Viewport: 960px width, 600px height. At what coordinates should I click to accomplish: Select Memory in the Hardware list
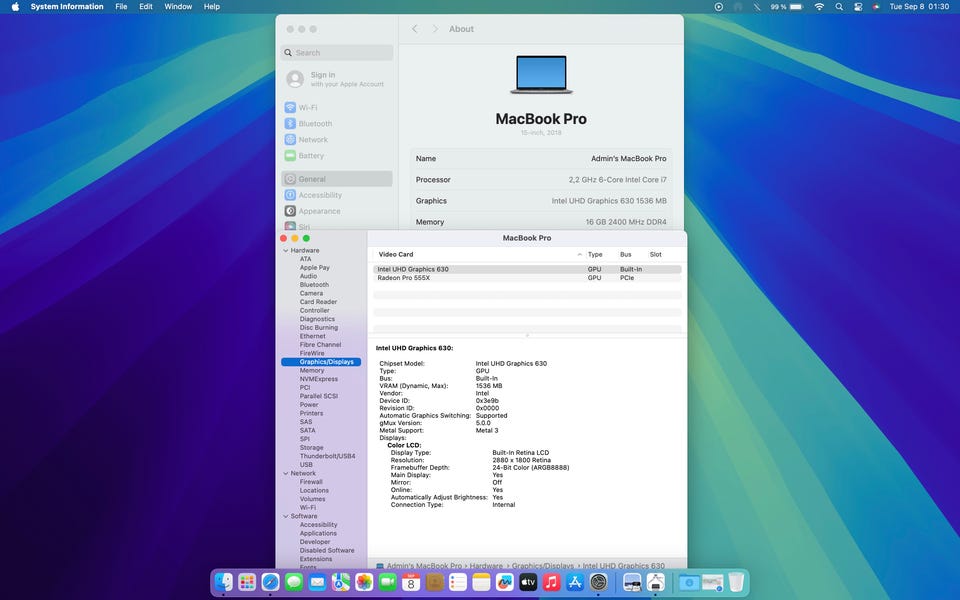312,370
